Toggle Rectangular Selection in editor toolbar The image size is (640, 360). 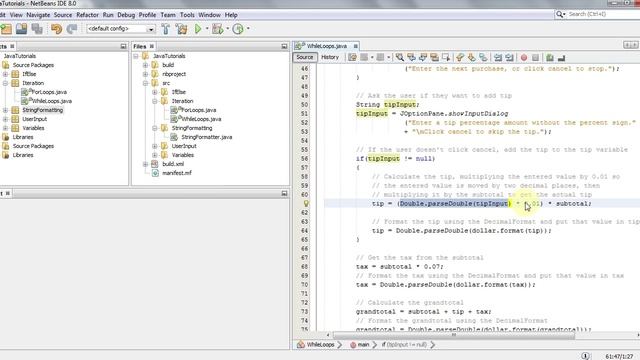pos(446,58)
